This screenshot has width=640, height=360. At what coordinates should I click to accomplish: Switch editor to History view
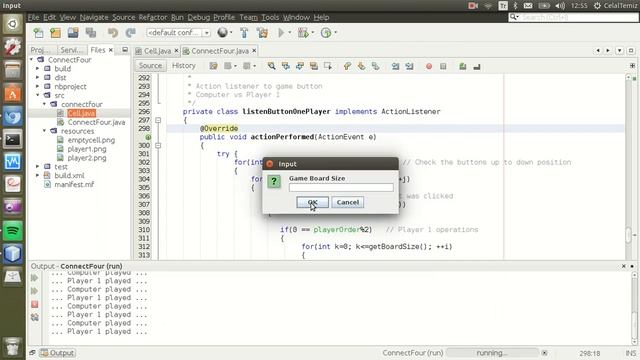[x=184, y=66]
